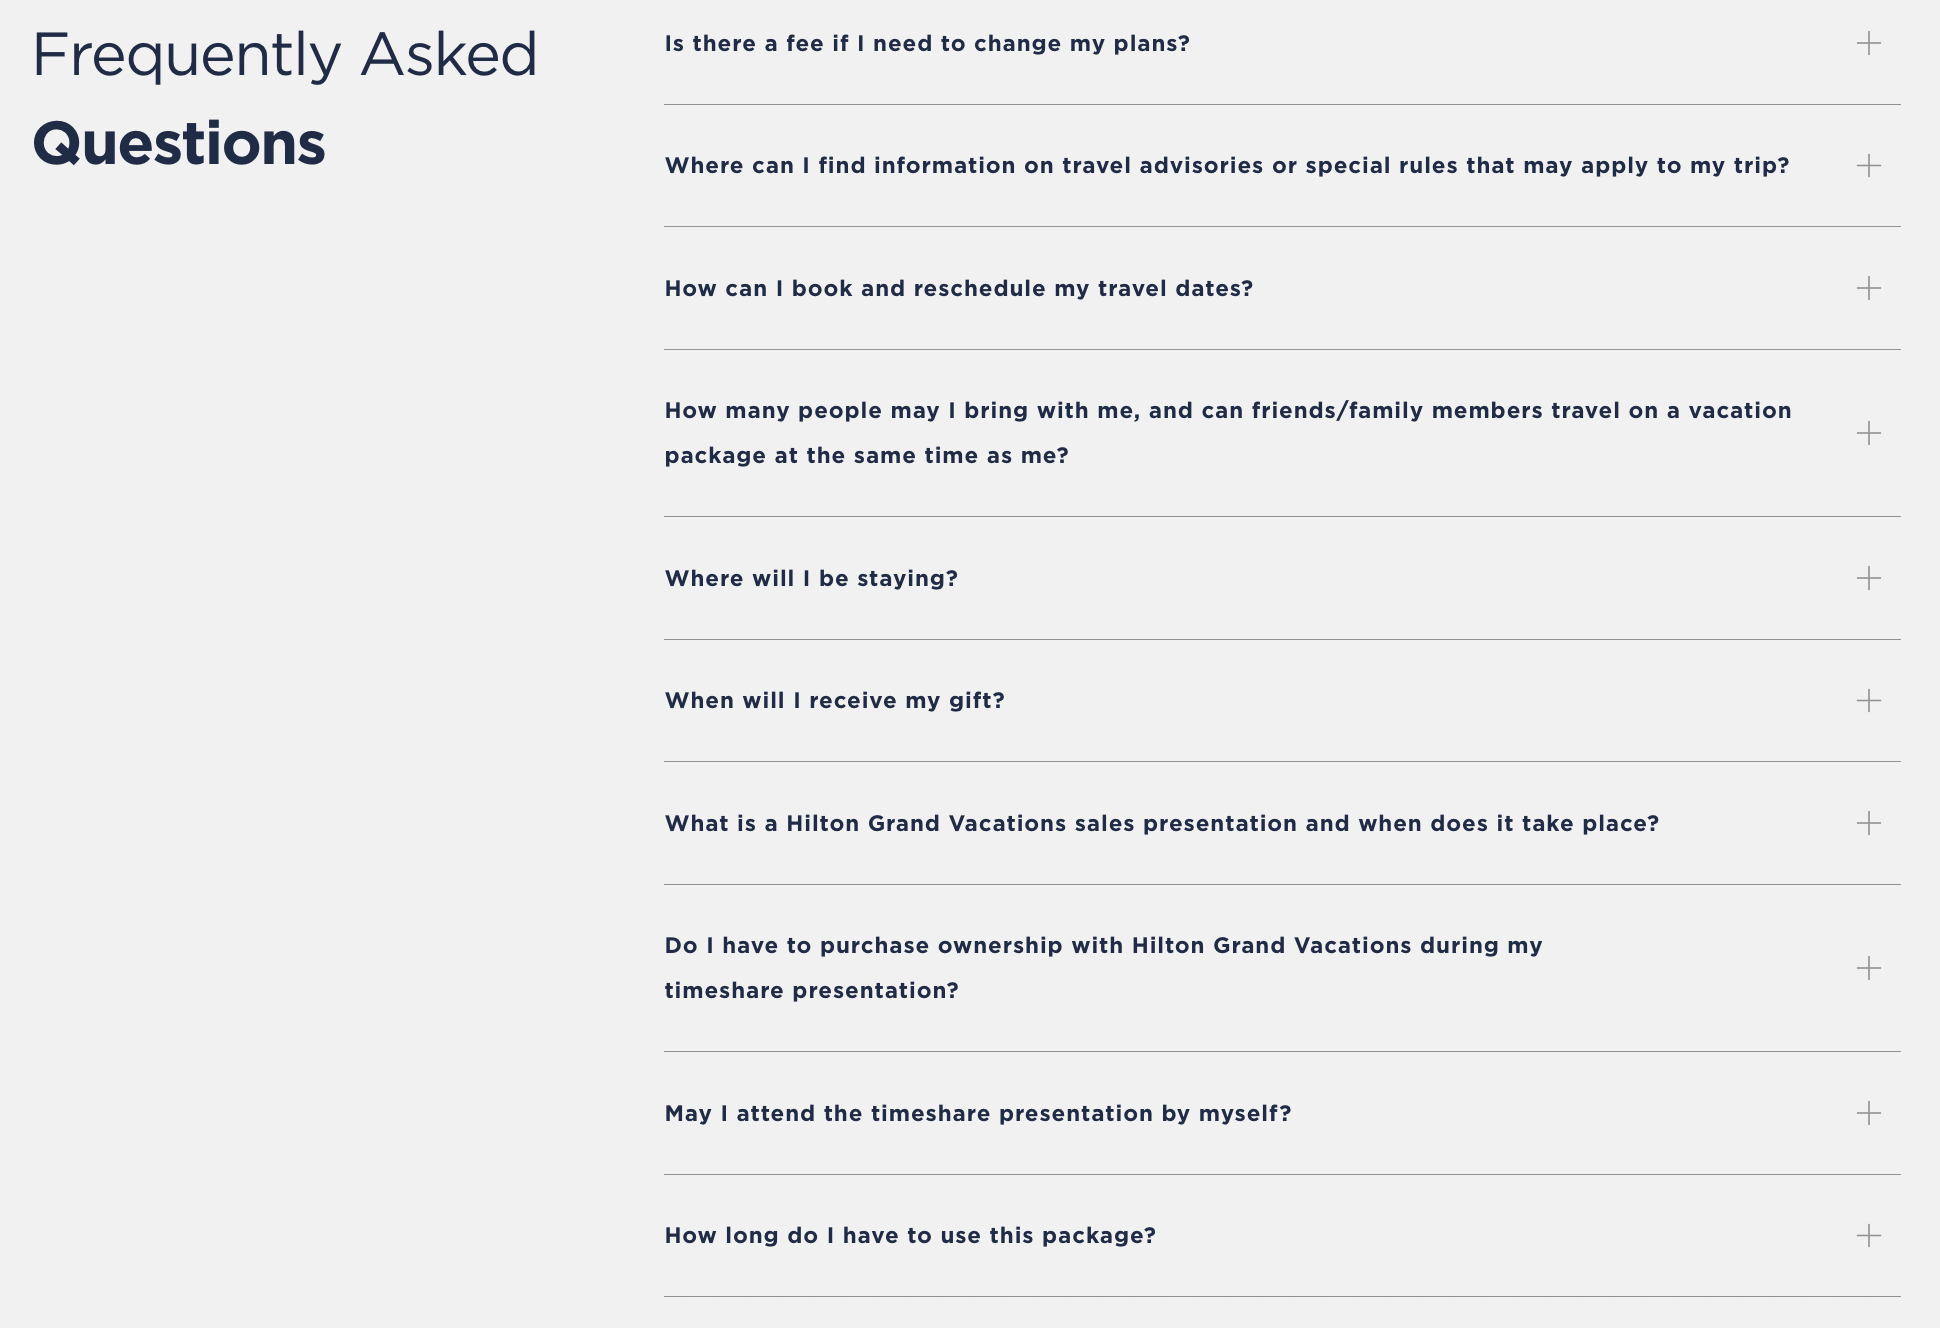Click plus icon beside how long to use package
1940x1328 pixels.
click(1868, 1236)
